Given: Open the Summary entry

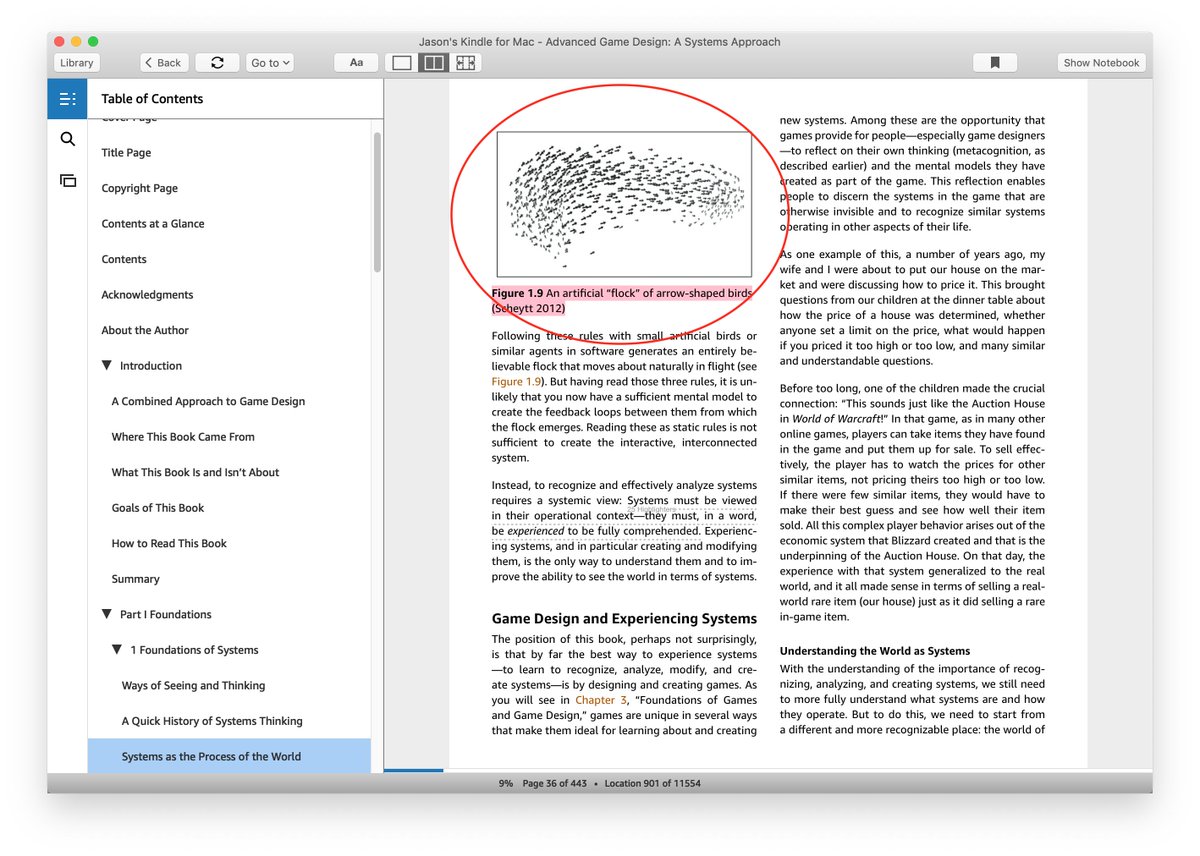Looking at the screenshot, I should pos(135,579).
